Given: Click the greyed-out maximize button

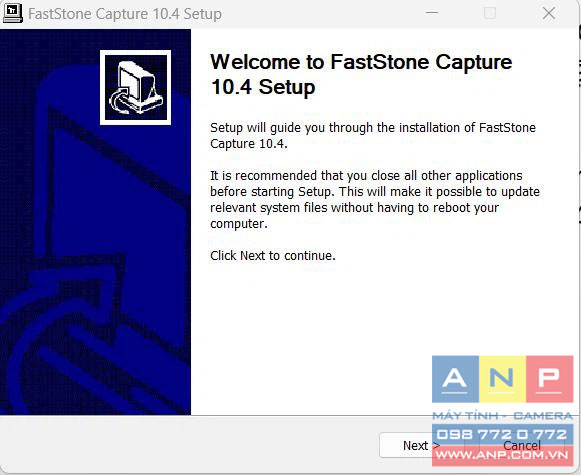Looking at the screenshot, I should tap(490, 13).
